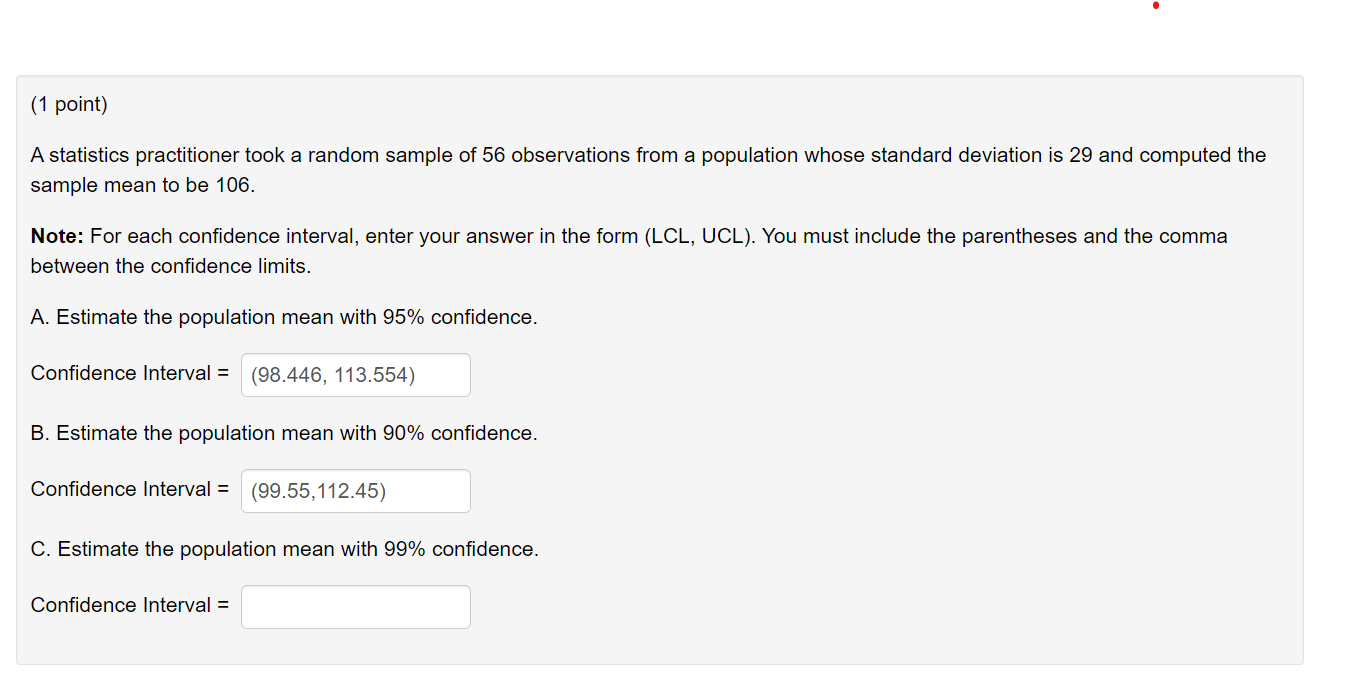Click the third Confidence Interval = label
Screen dimensions: 1348x697
(127, 605)
